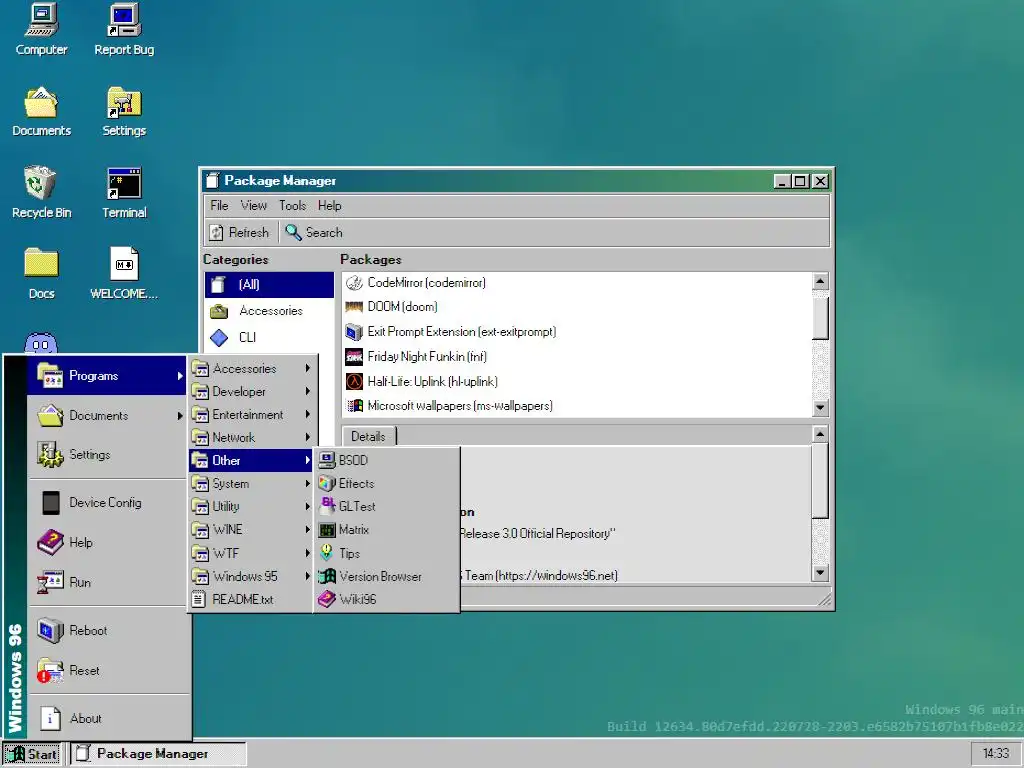The image size is (1024, 768).
Task: Launch GLTest from Other submenu
Action: coord(387,506)
